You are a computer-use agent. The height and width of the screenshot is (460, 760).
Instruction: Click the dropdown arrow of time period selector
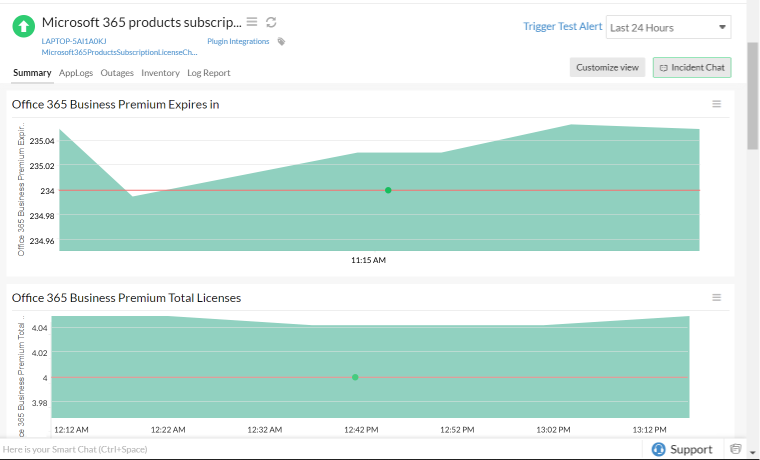pyautogui.click(x=722, y=28)
